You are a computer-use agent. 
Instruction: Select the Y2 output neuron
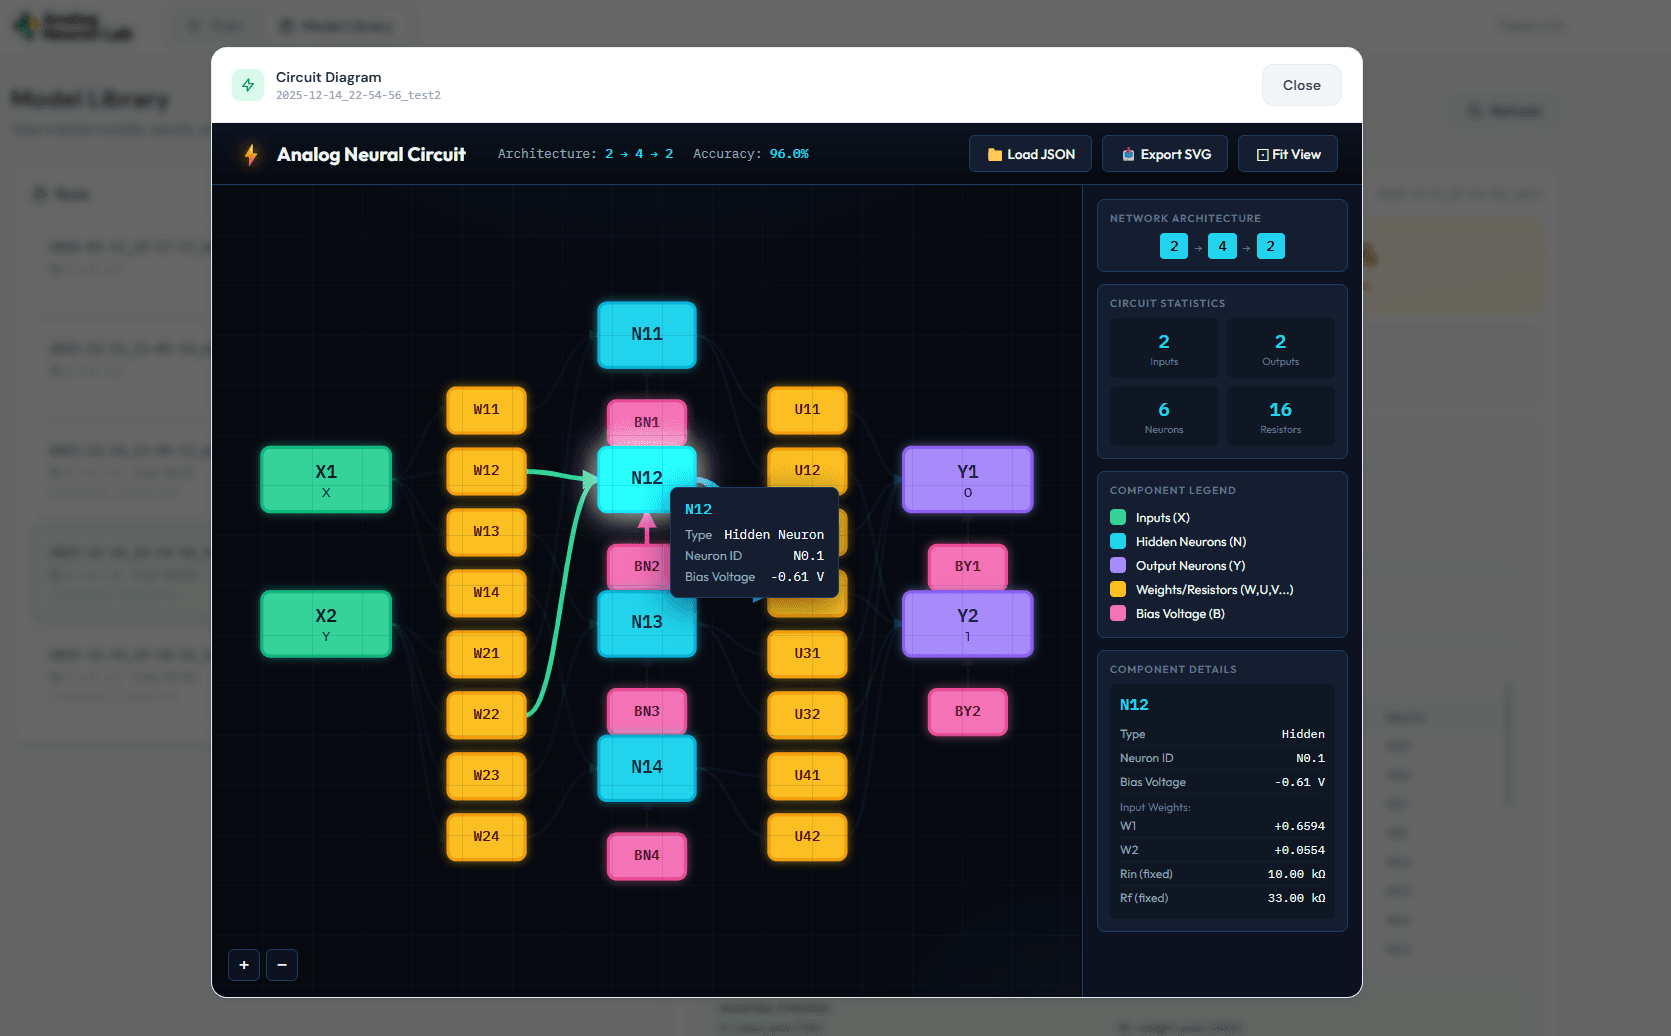click(x=967, y=623)
